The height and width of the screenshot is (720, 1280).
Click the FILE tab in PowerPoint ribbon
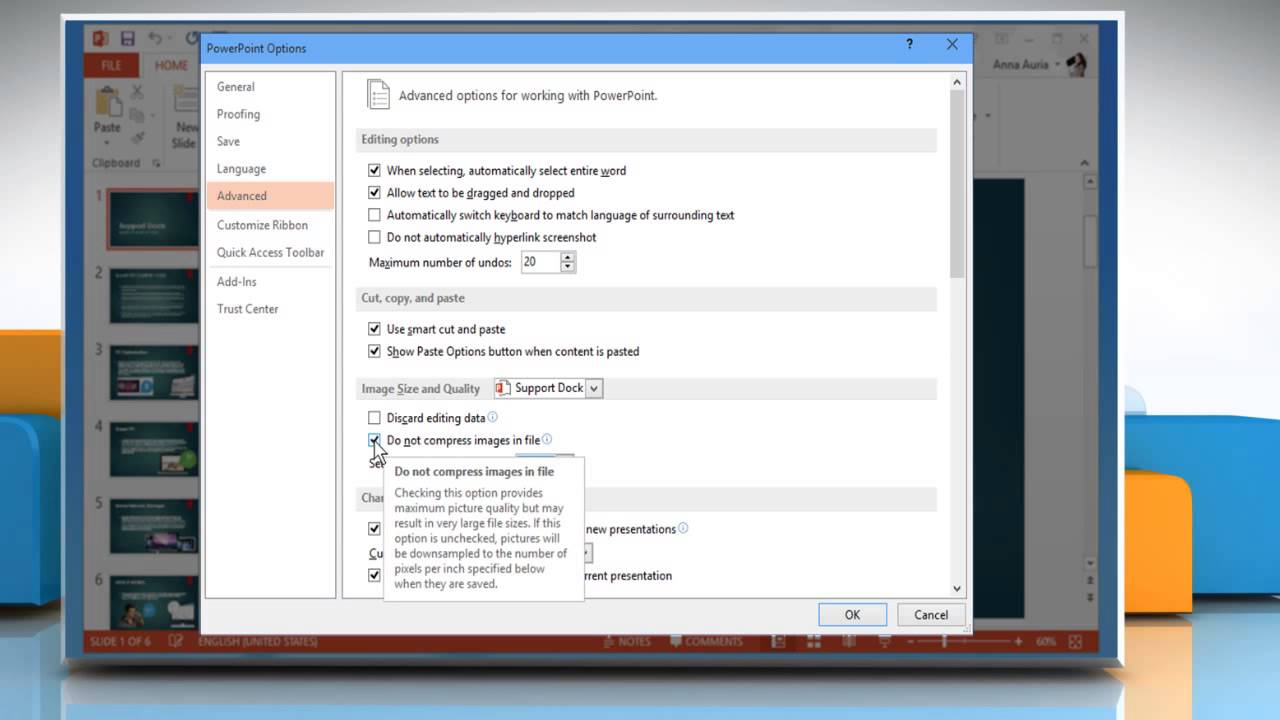click(111, 66)
